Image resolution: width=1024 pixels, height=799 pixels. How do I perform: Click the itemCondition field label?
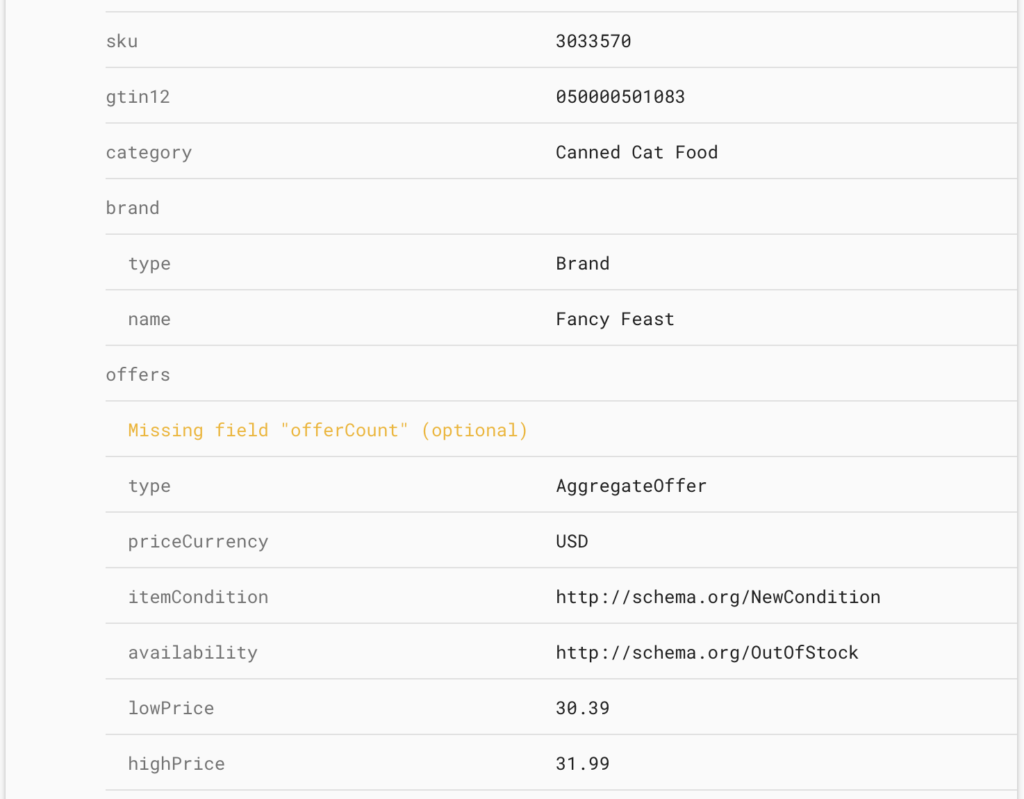click(198, 597)
